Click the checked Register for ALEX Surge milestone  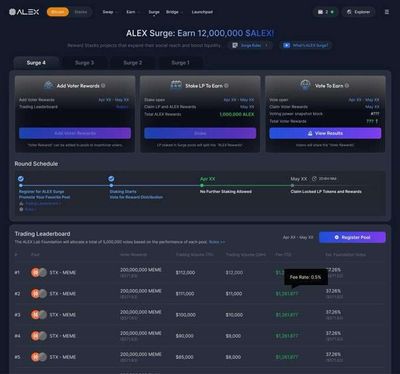pyautogui.click(x=21, y=179)
